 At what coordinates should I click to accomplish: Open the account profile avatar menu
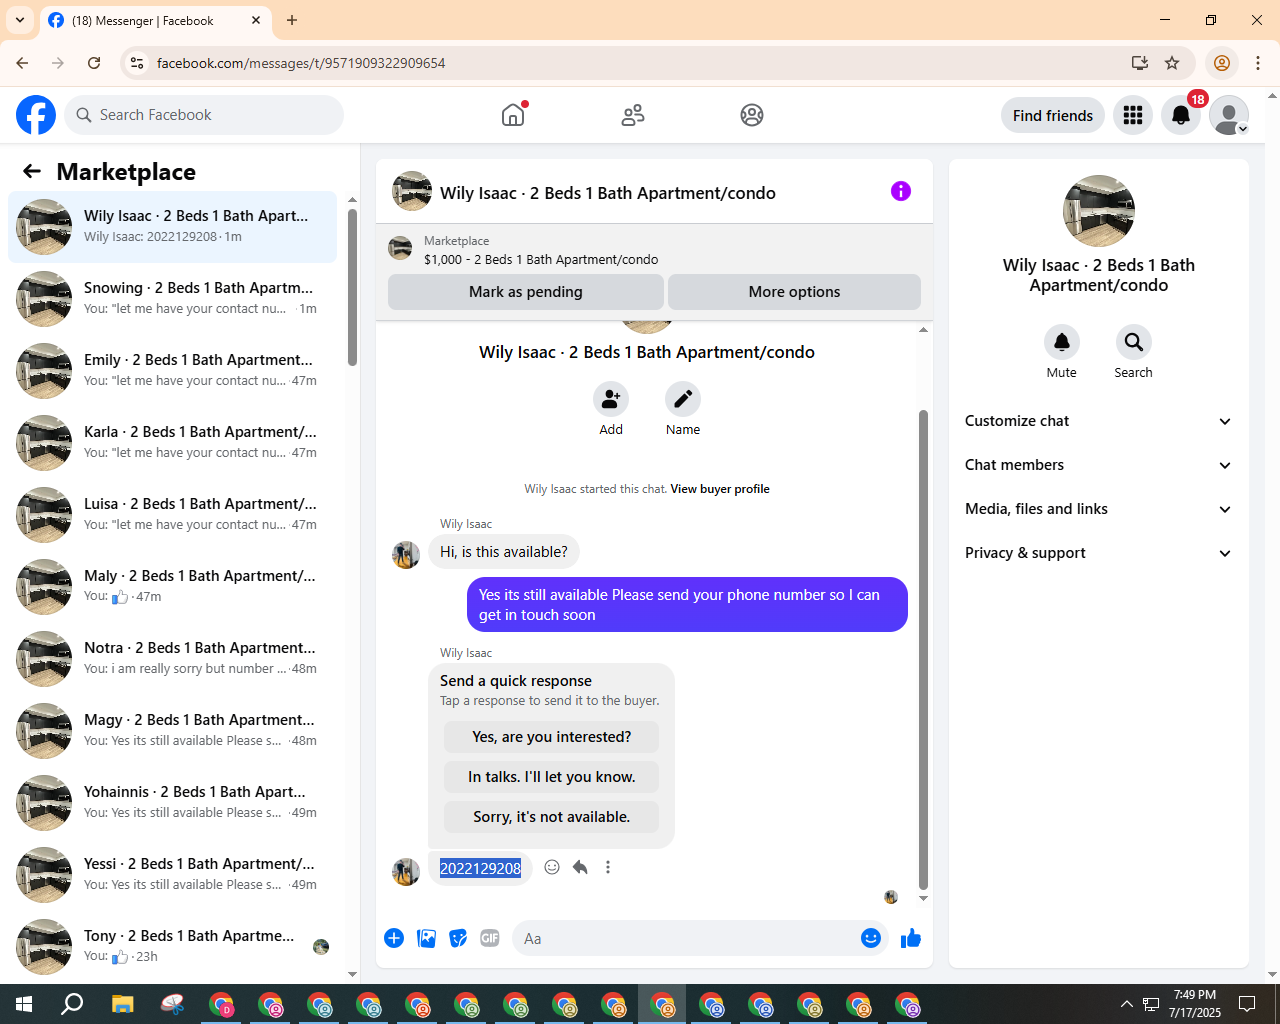tap(1229, 115)
